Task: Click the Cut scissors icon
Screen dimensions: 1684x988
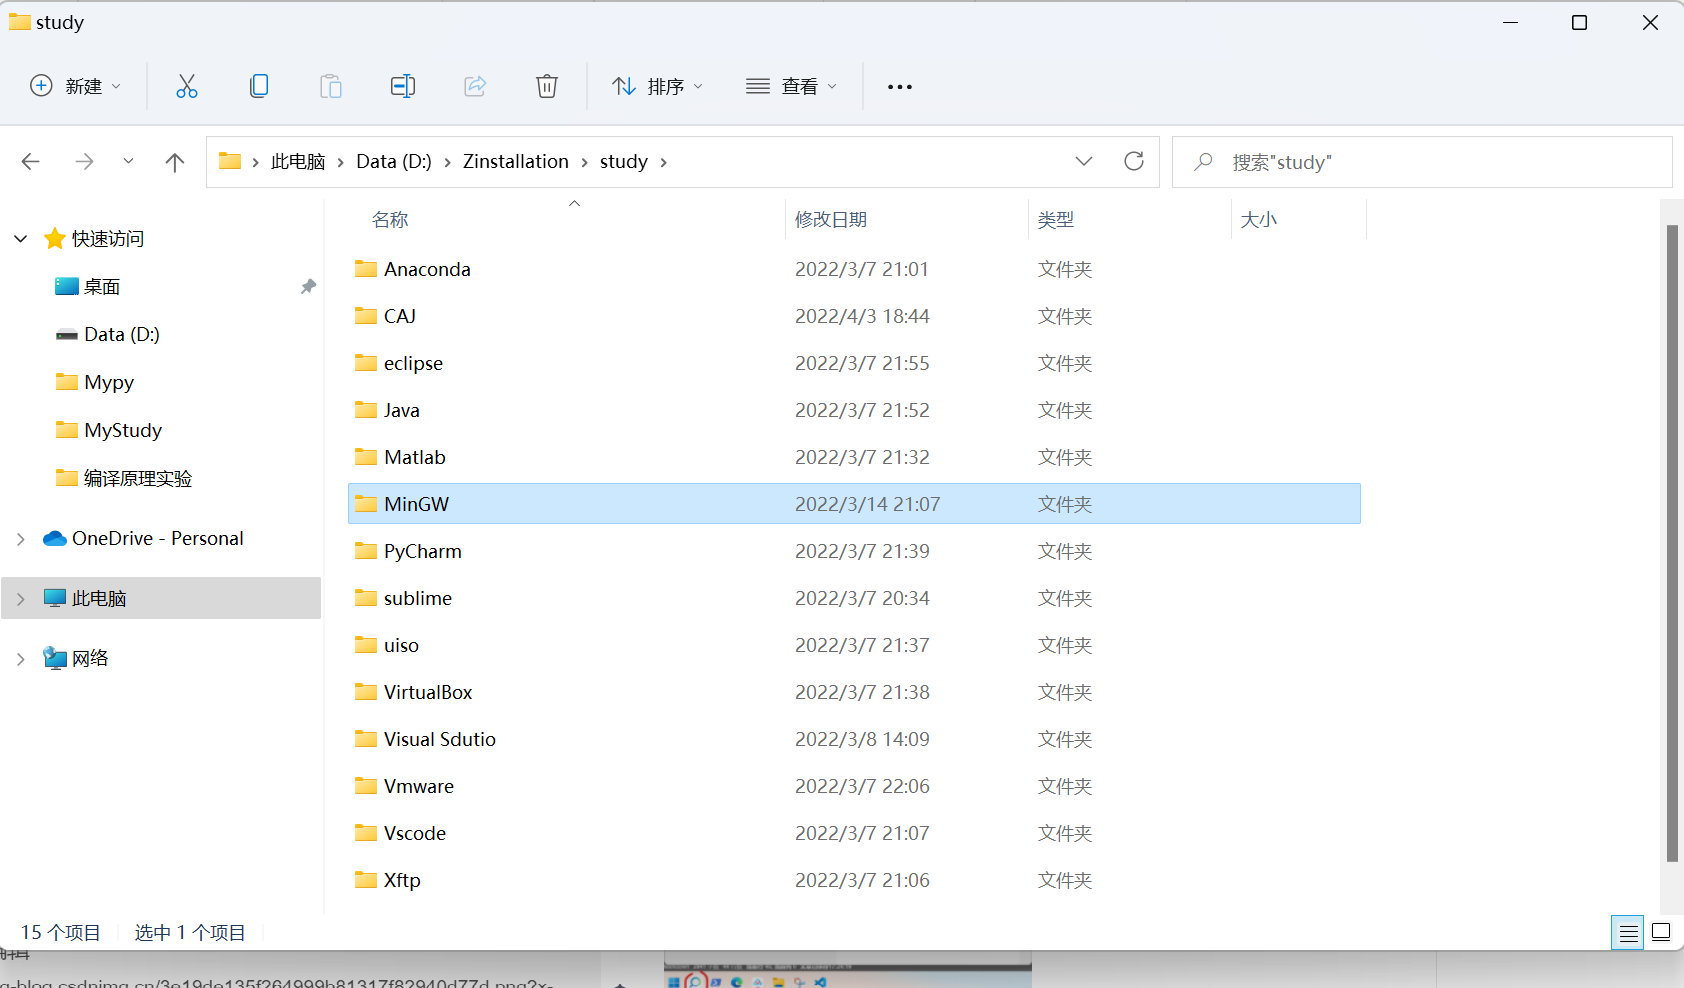Action: click(187, 86)
